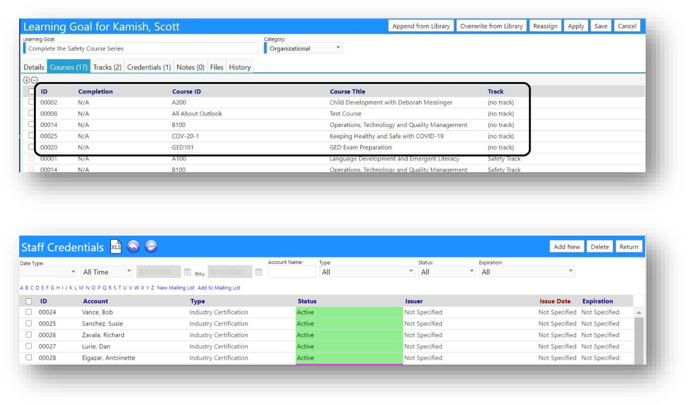
Task: Click the Reassign button
Action: (x=545, y=26)
